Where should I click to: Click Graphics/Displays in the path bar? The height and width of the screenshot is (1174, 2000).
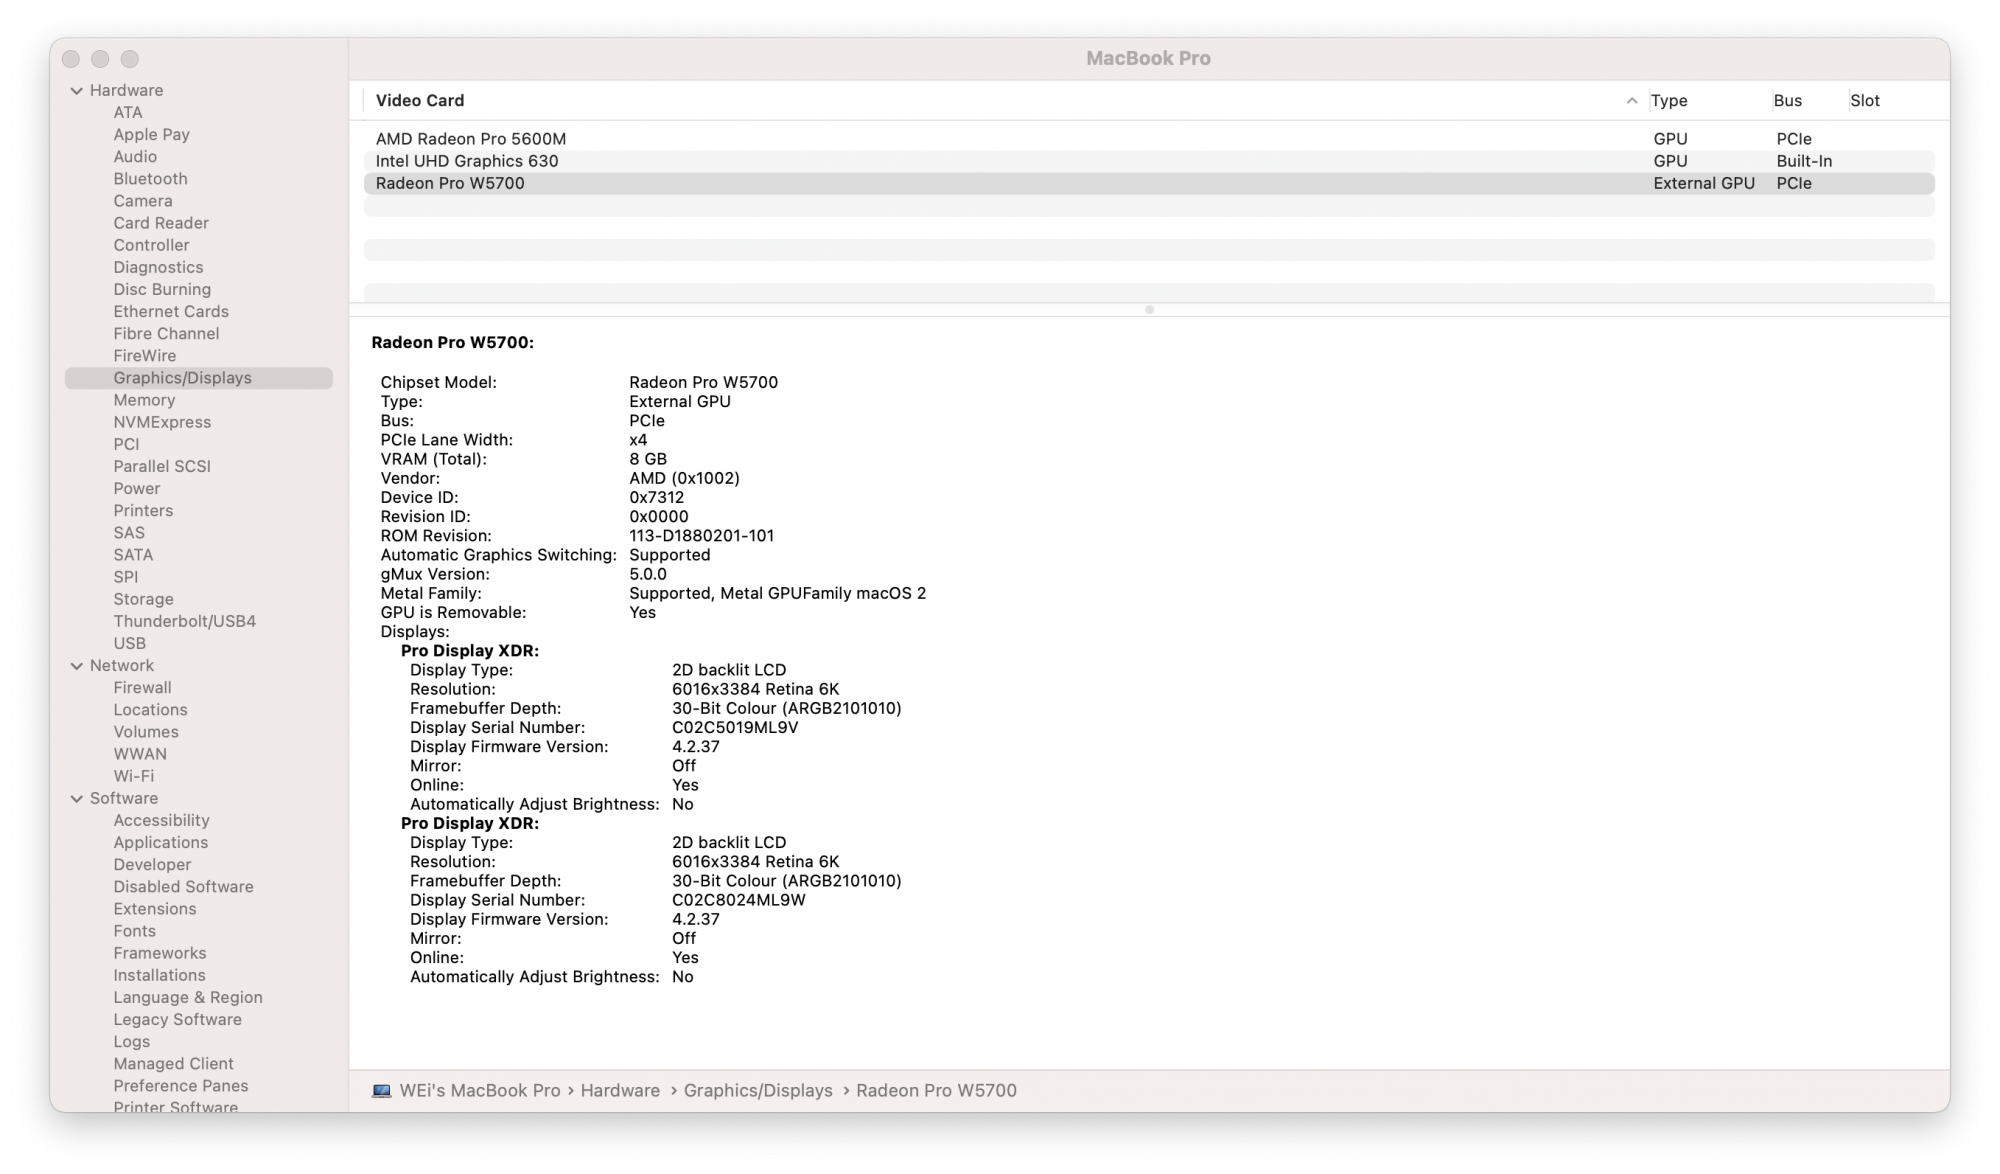758,1091
